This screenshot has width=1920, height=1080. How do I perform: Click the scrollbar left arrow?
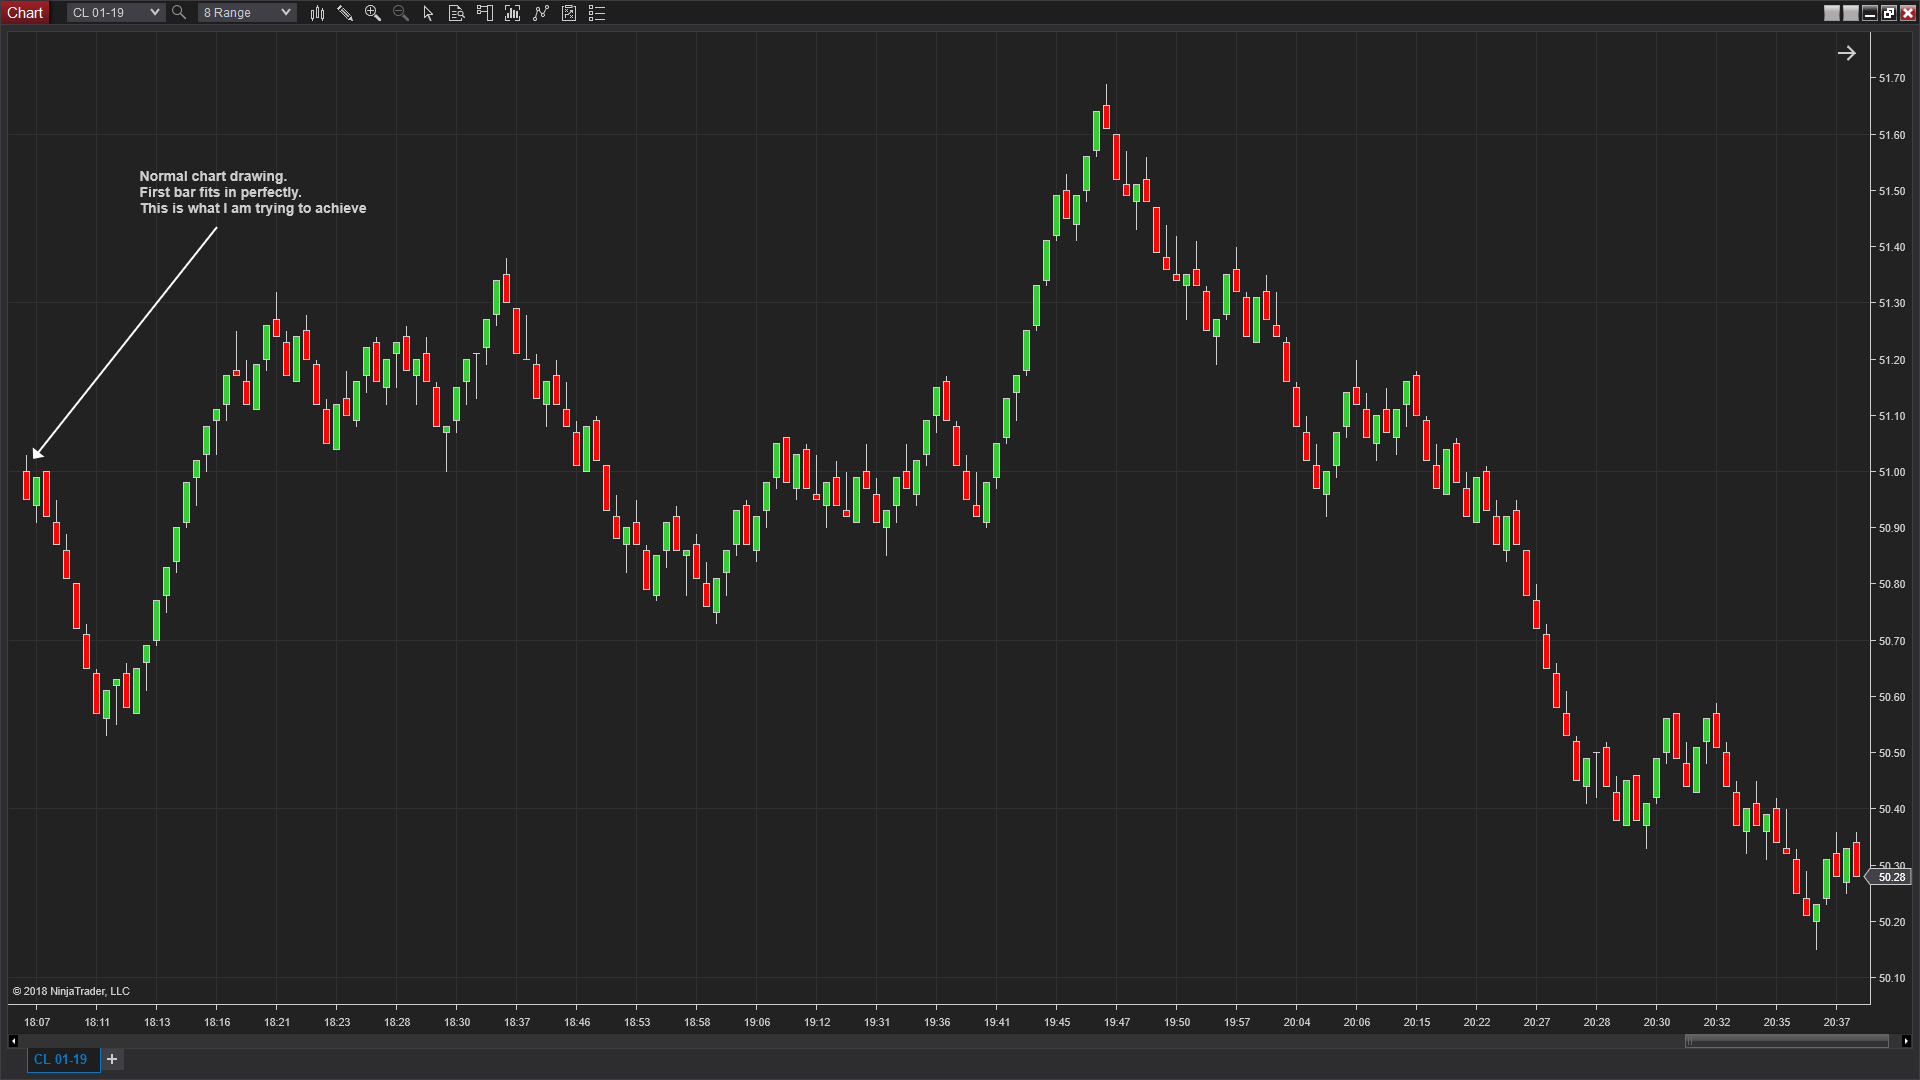click(13, 1041)
